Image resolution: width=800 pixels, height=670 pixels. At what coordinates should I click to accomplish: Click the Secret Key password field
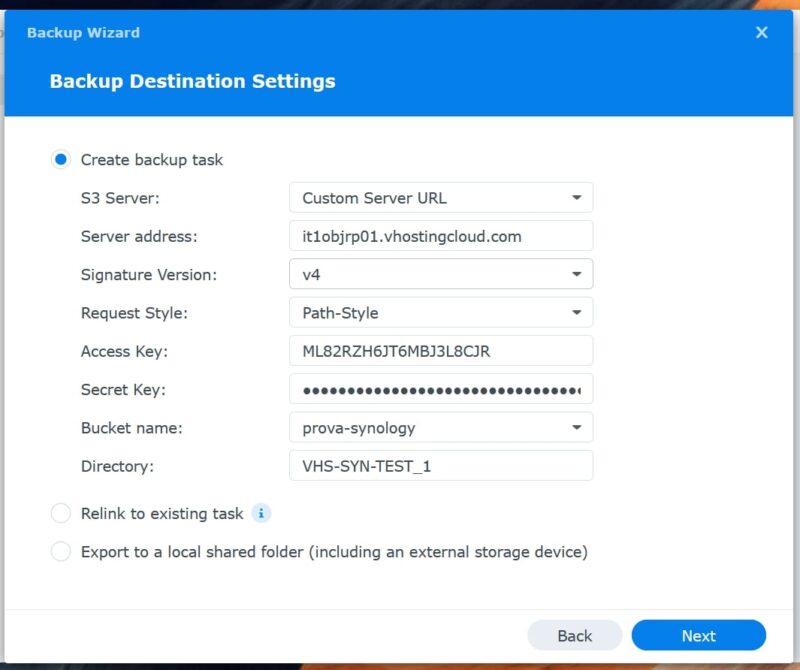[441, 389]
